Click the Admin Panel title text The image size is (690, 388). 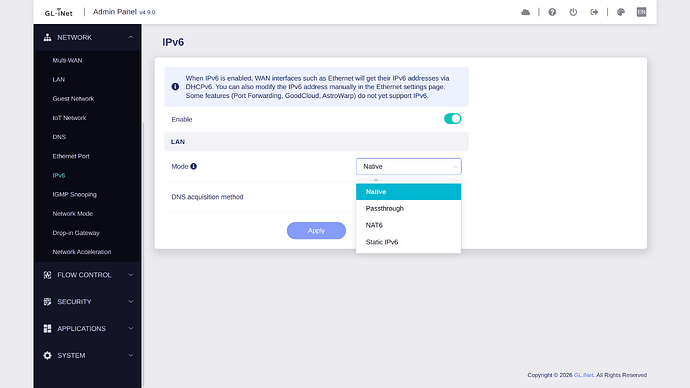(115, 12)
